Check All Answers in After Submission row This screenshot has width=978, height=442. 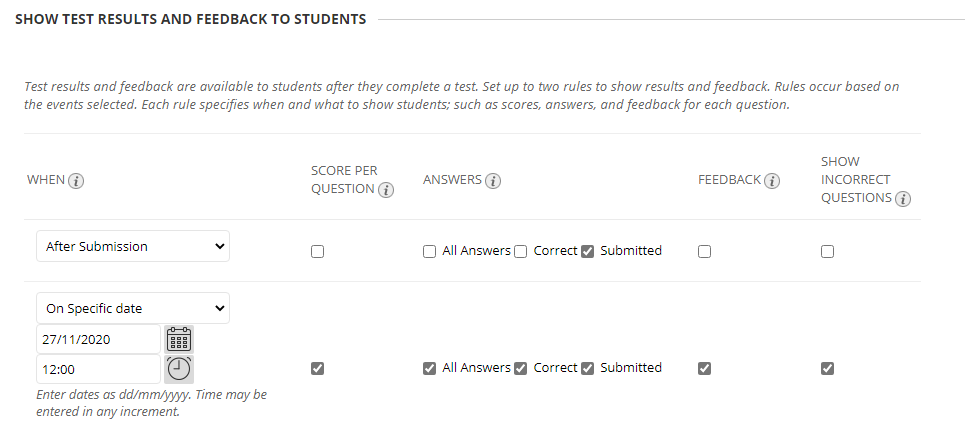pos(429,252)
